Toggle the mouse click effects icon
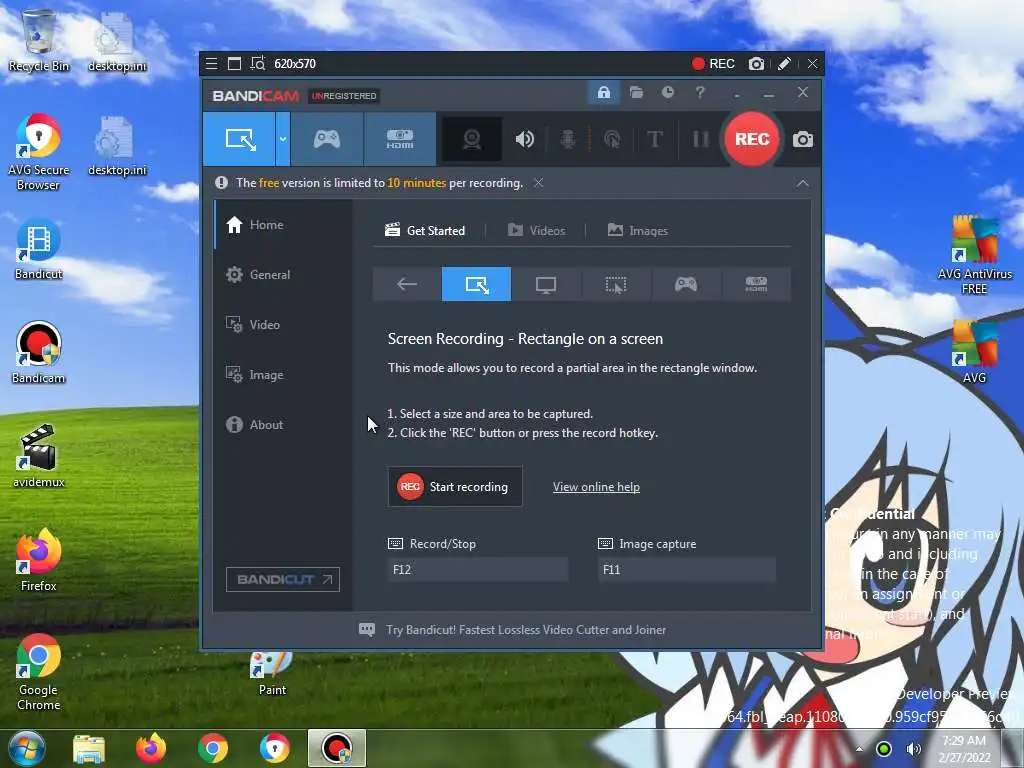 pos(612,139)
